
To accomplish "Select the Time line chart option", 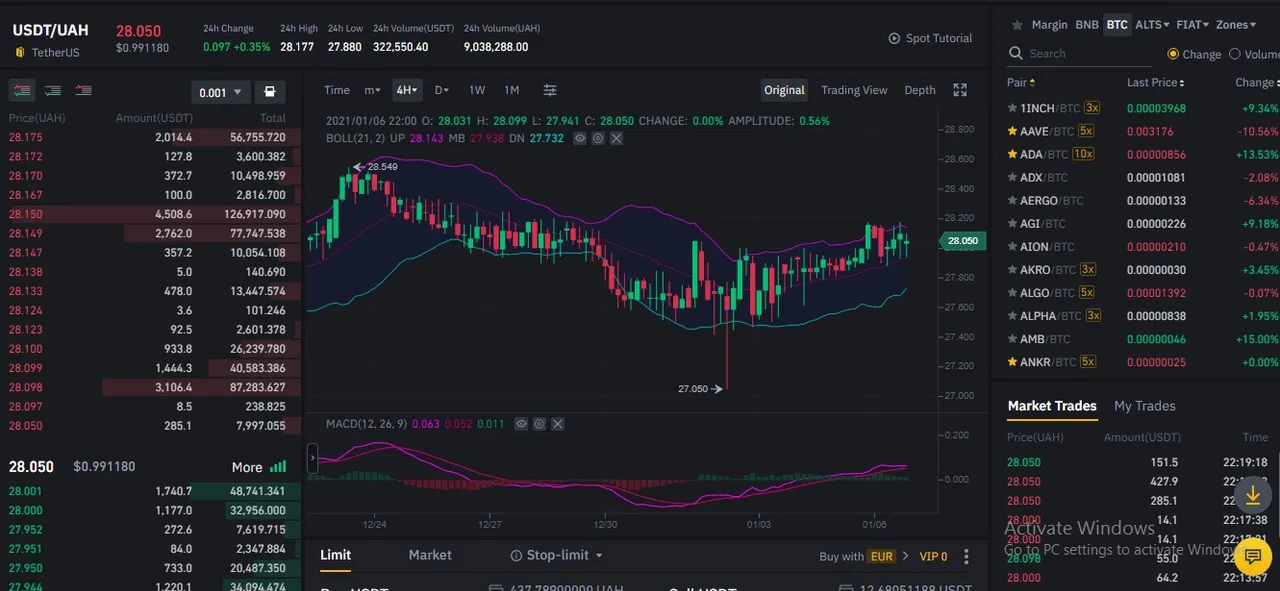I will coord(337,90).
